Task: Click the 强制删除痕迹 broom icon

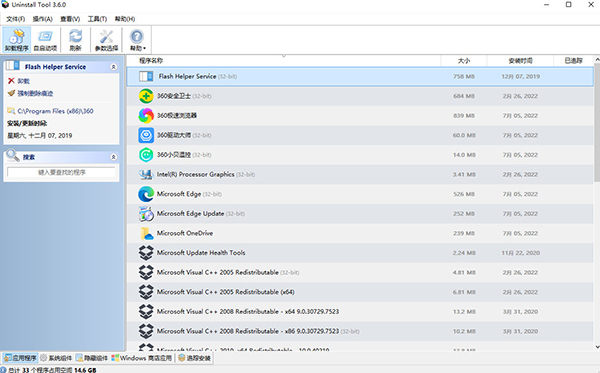Action: 11,93
